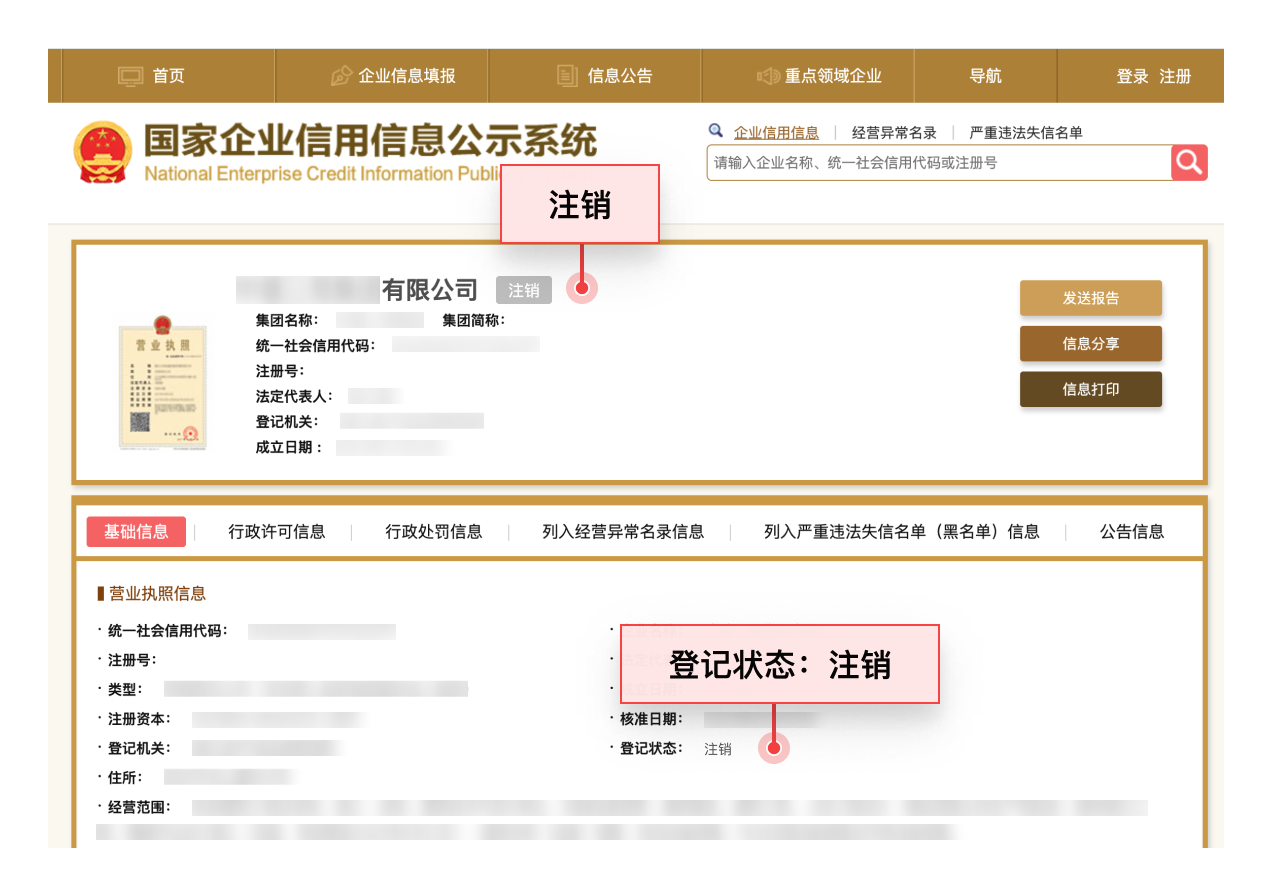
Task: Click the pen icon beside 企业信息填报
Action: (x=342, y=76)
